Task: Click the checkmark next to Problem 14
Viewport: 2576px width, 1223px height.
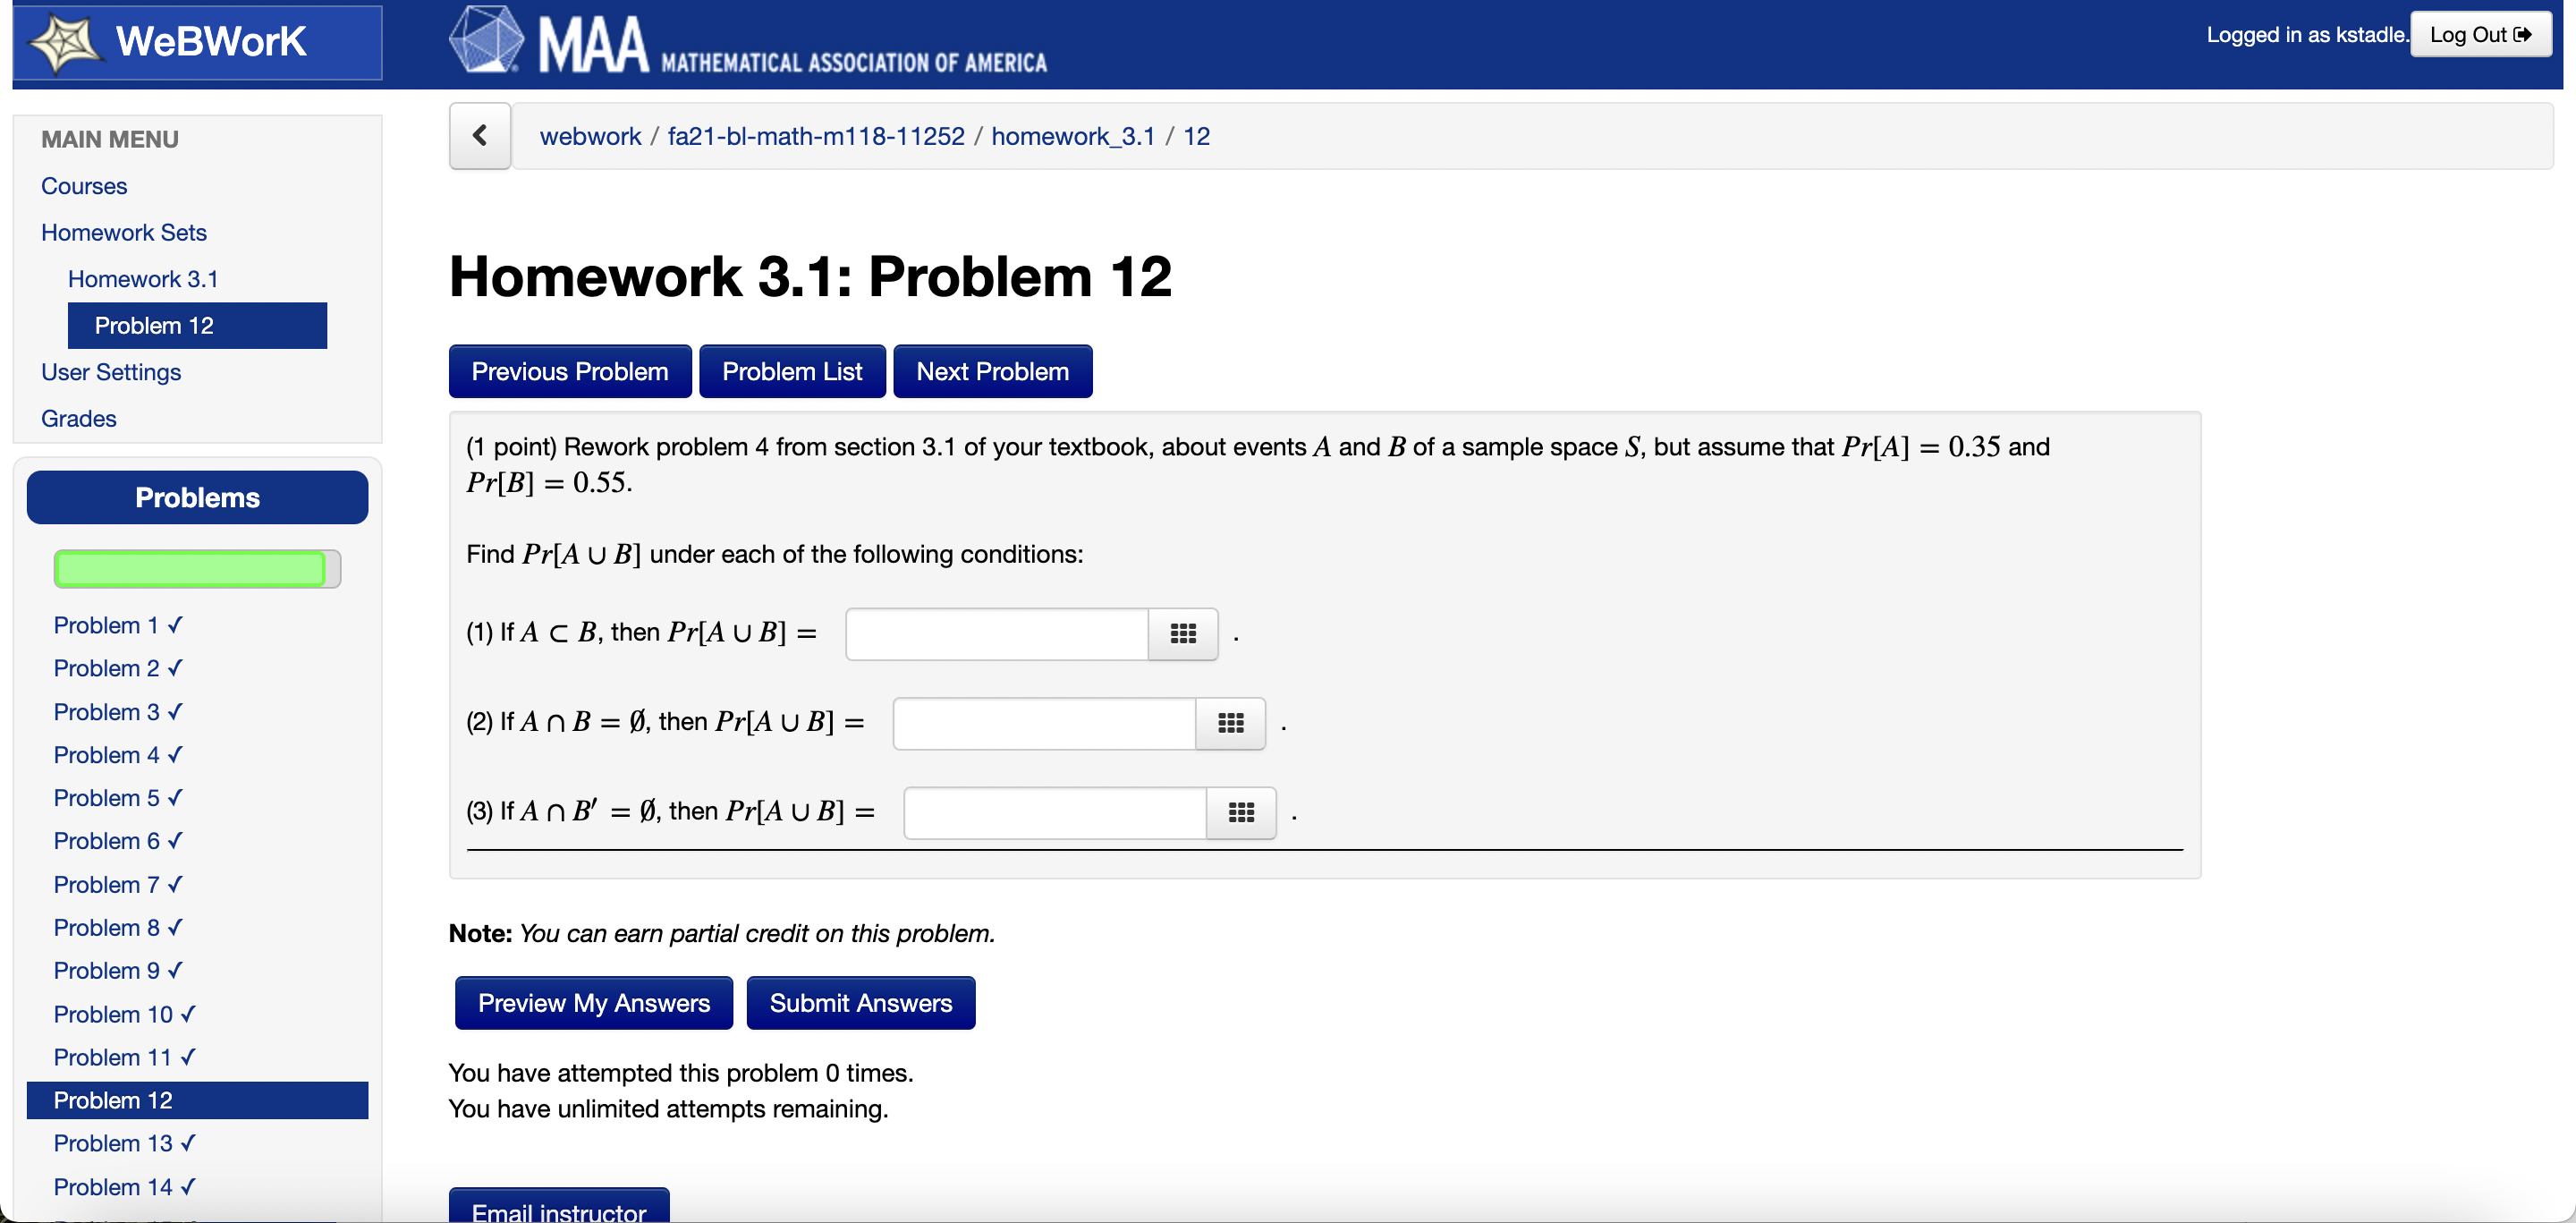Action: [188, 1187]
